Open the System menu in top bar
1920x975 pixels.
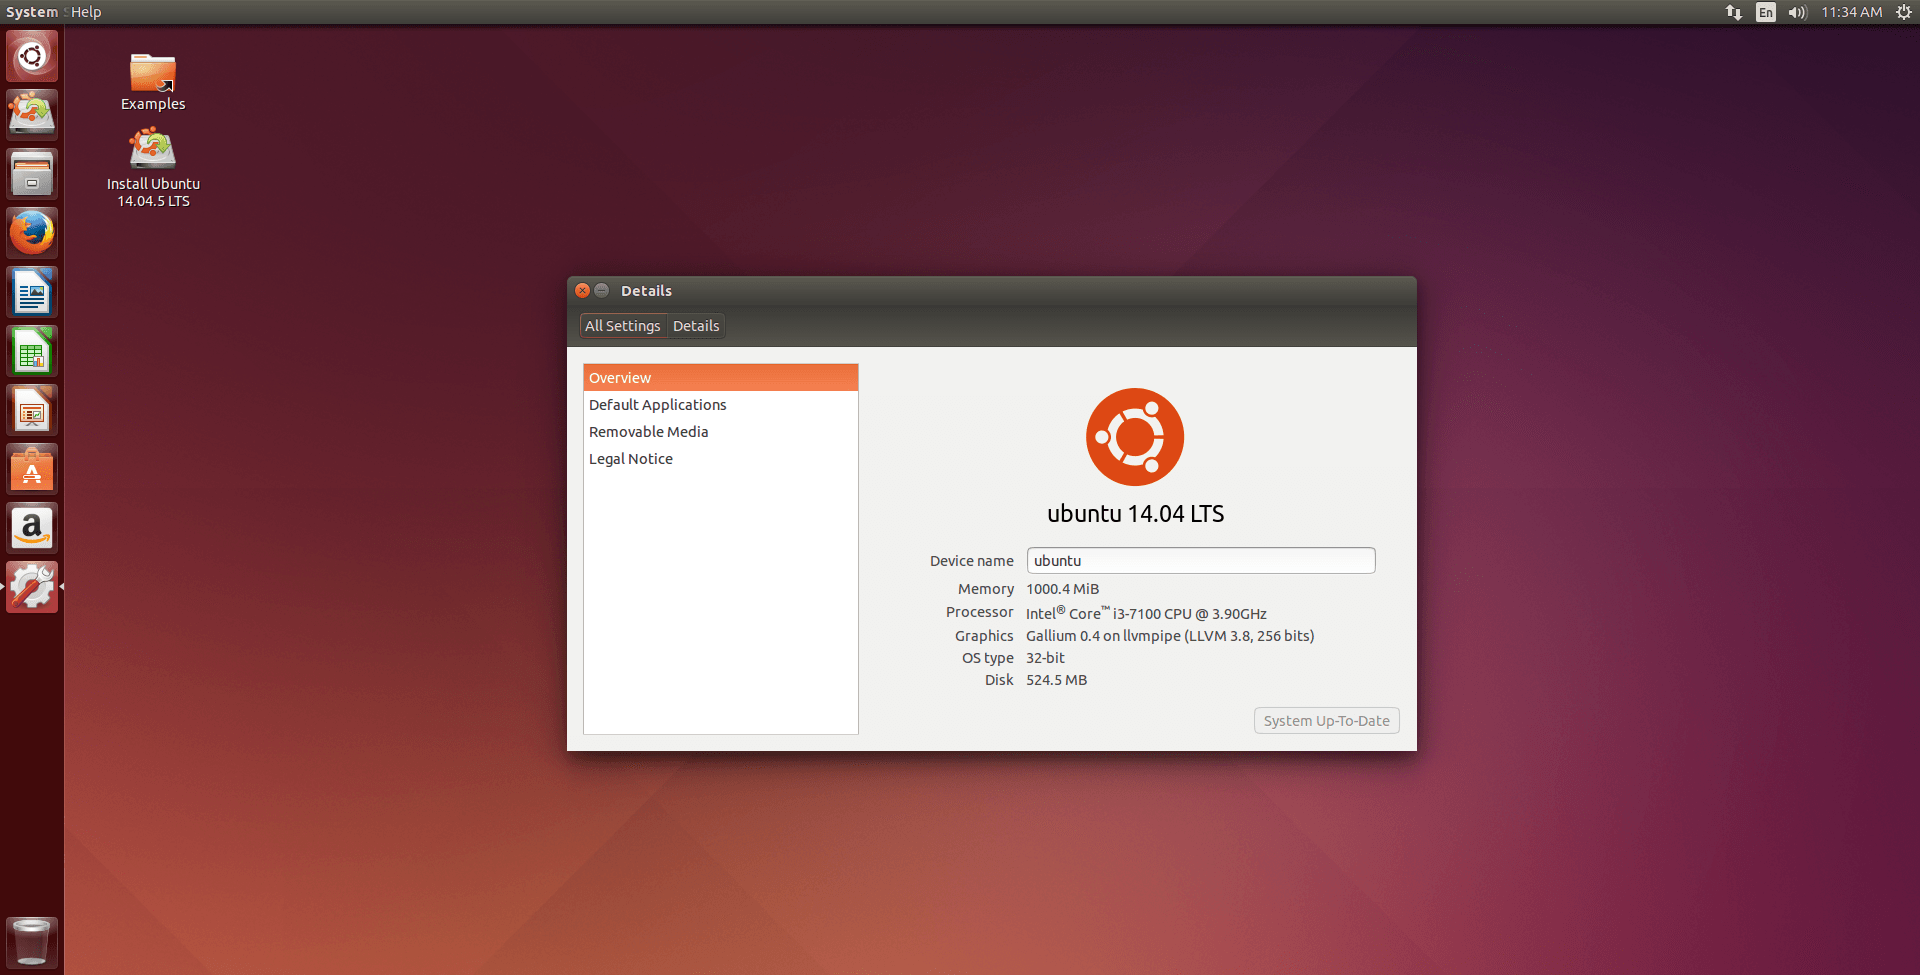click(32, 12)
